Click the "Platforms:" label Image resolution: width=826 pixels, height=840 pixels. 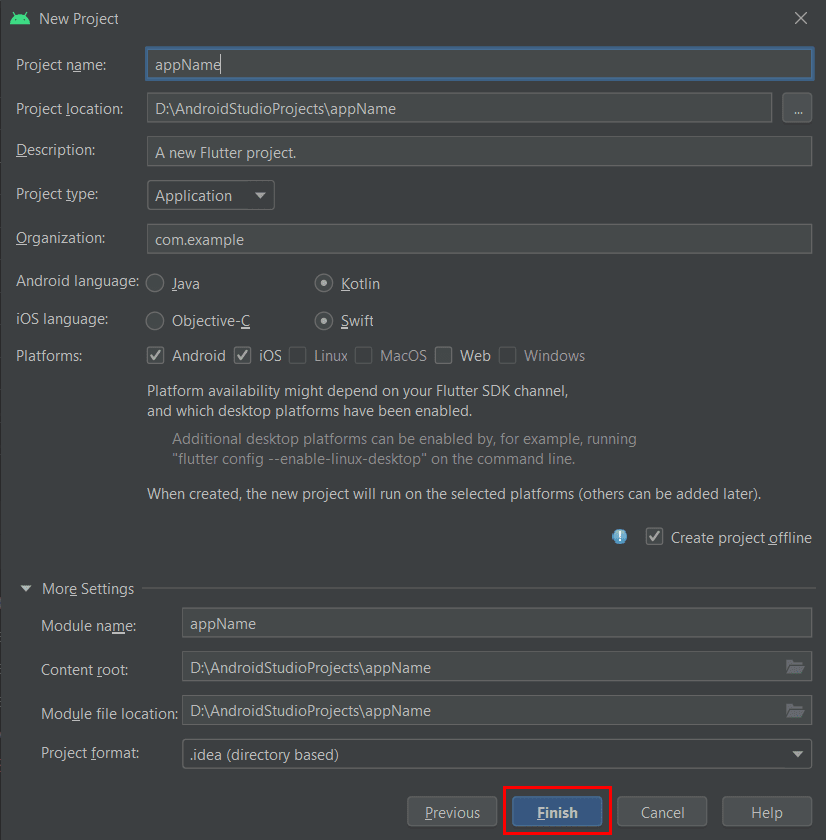(49, 356)
